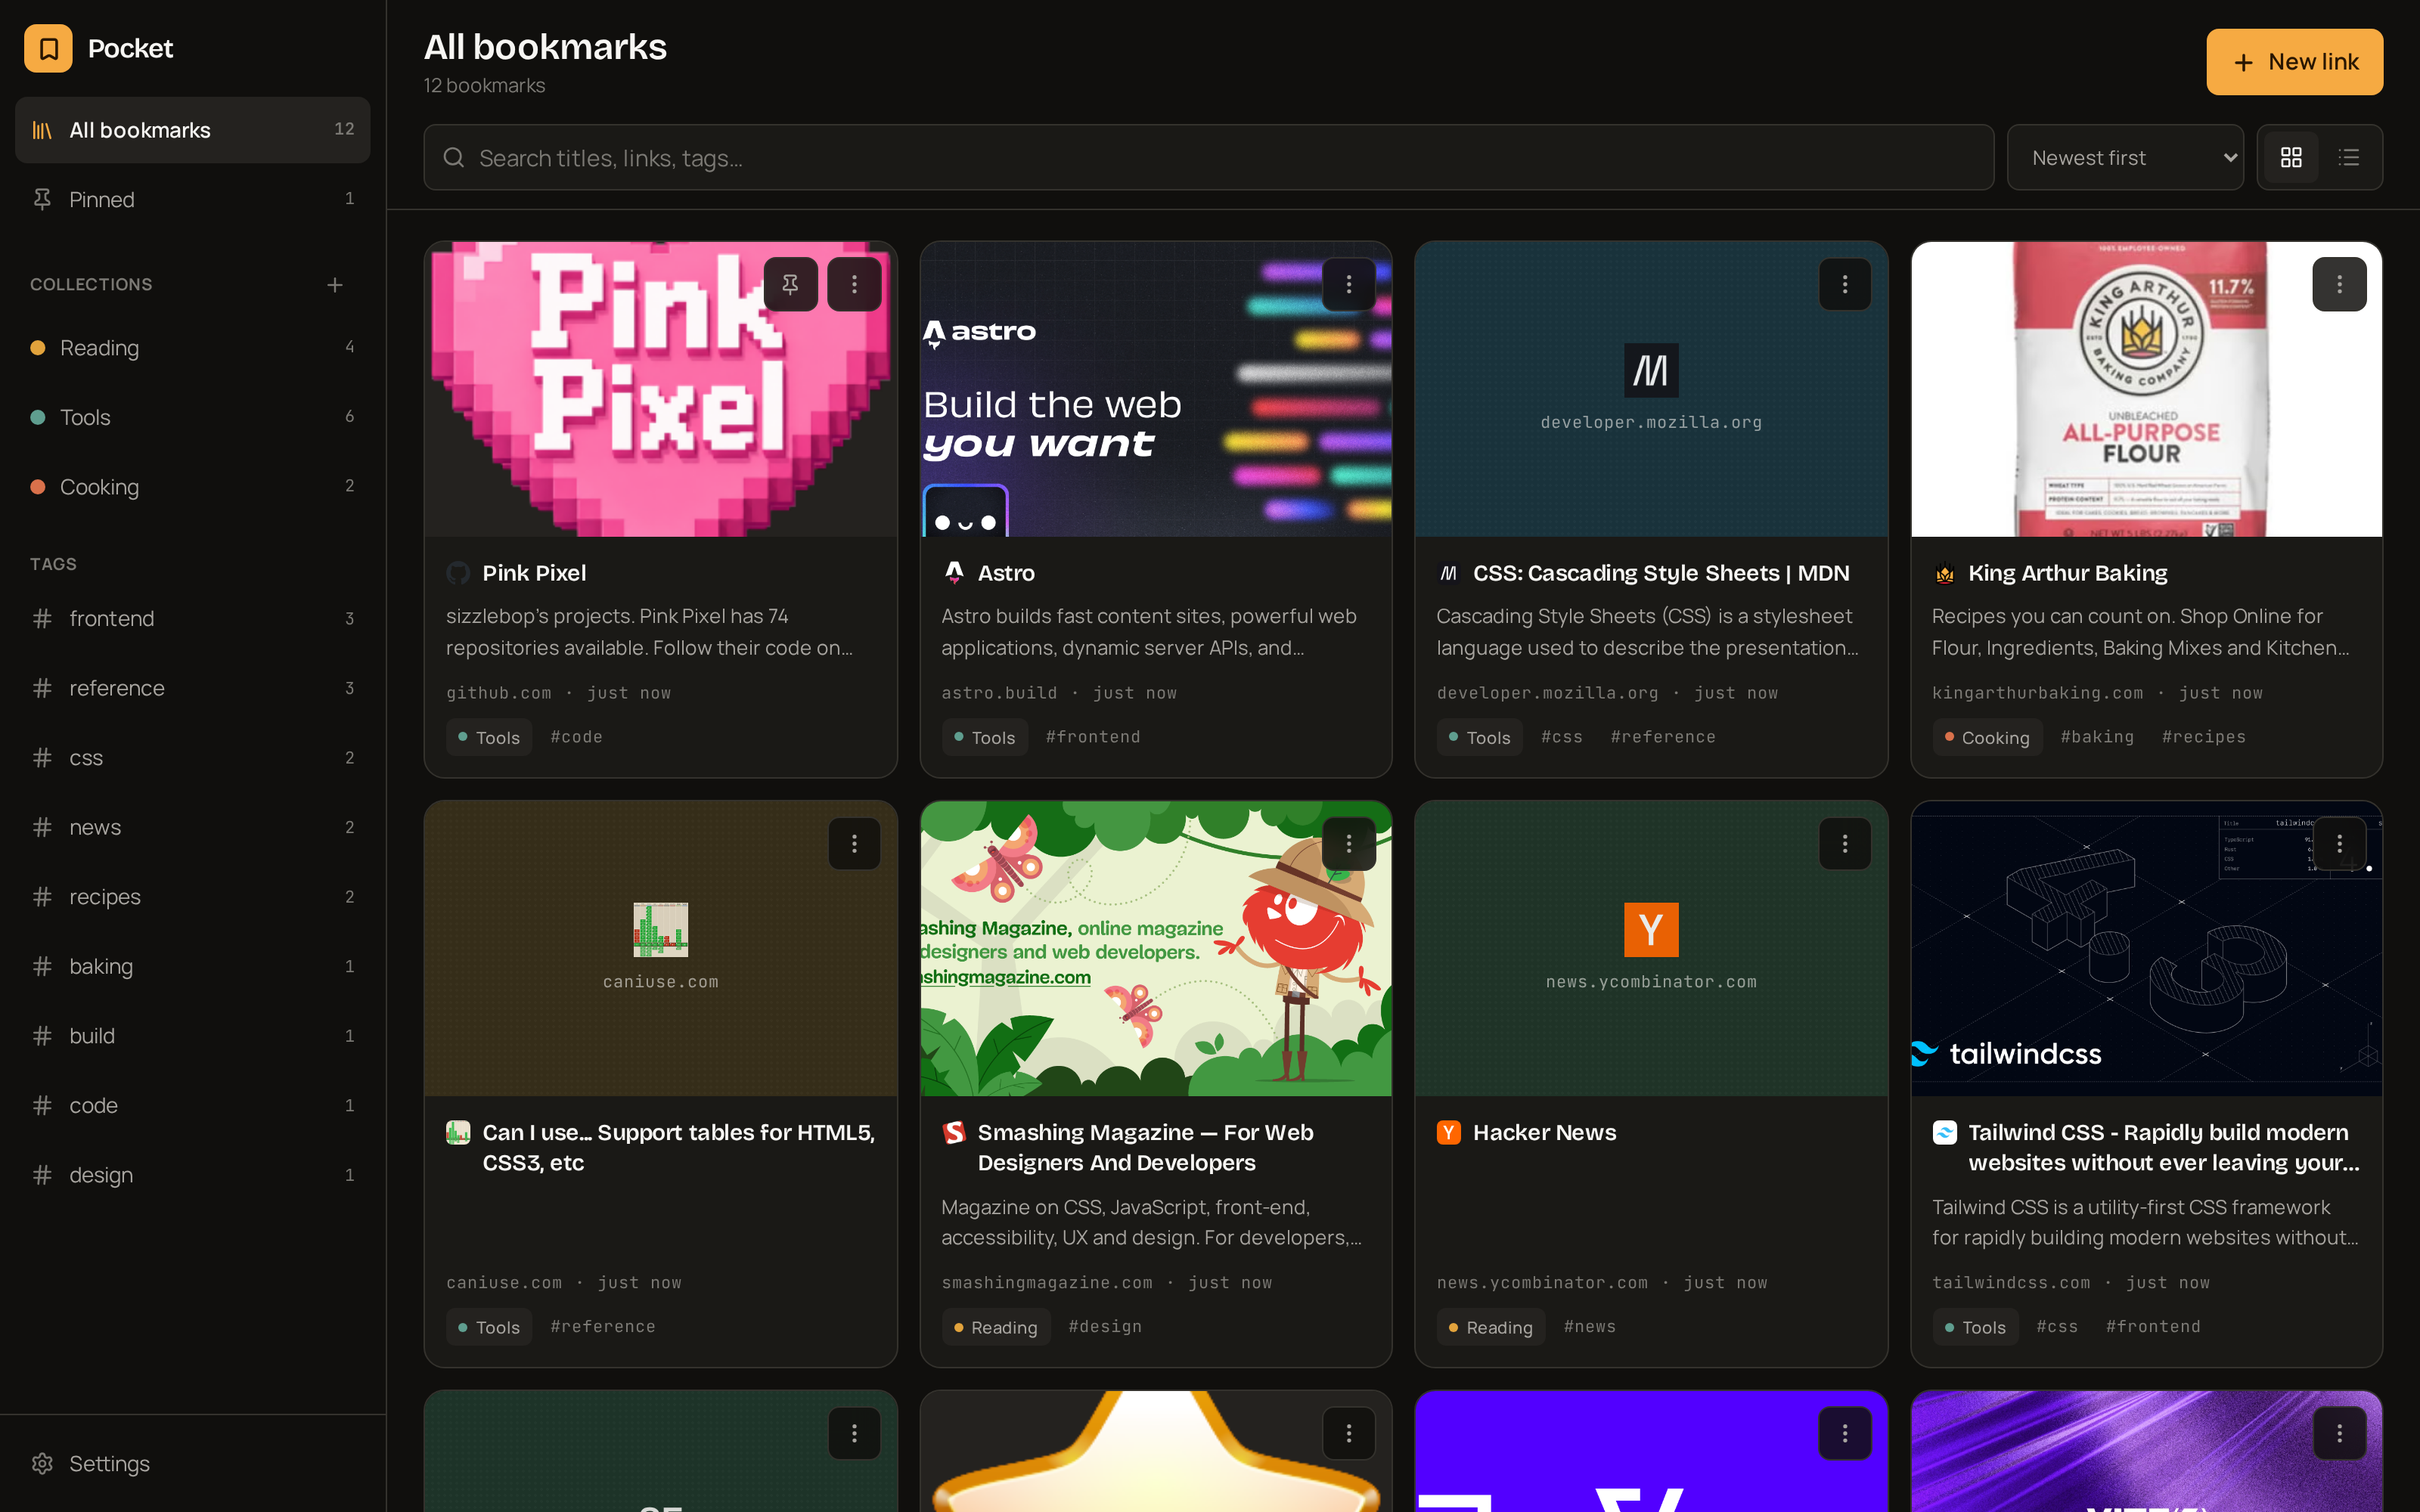Select the design tag in sidebar
The width and height of the screenshot is (2420, 1512).
(x=192, y=1175)
